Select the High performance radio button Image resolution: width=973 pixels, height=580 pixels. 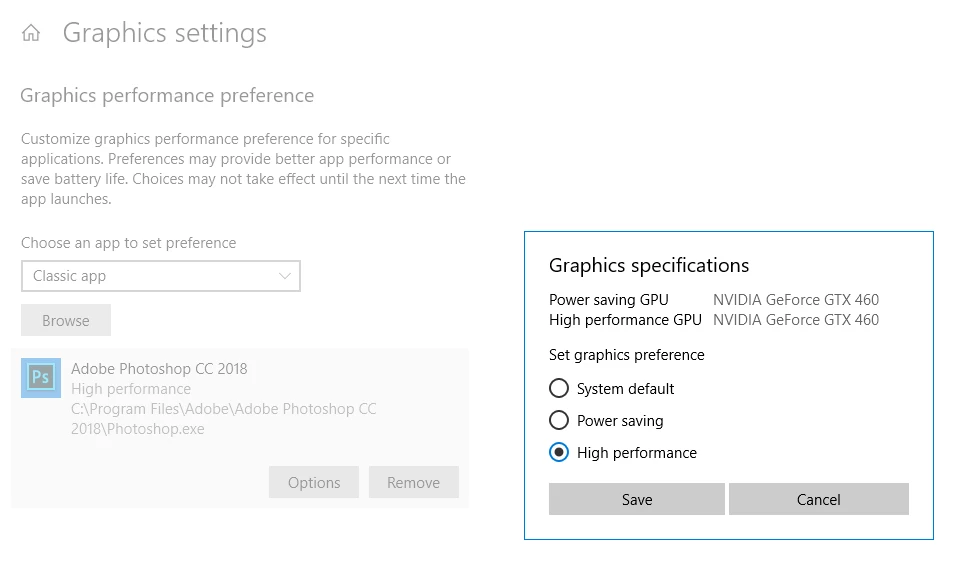pos(559,452)
